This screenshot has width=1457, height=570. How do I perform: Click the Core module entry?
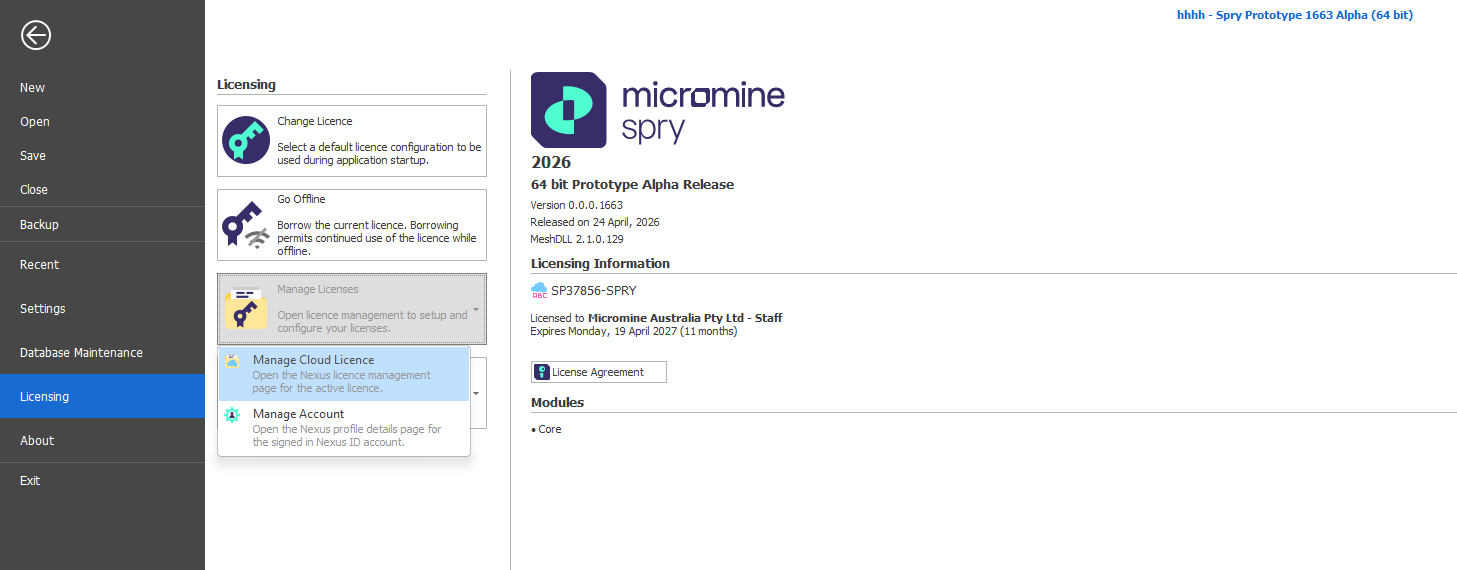549,429
